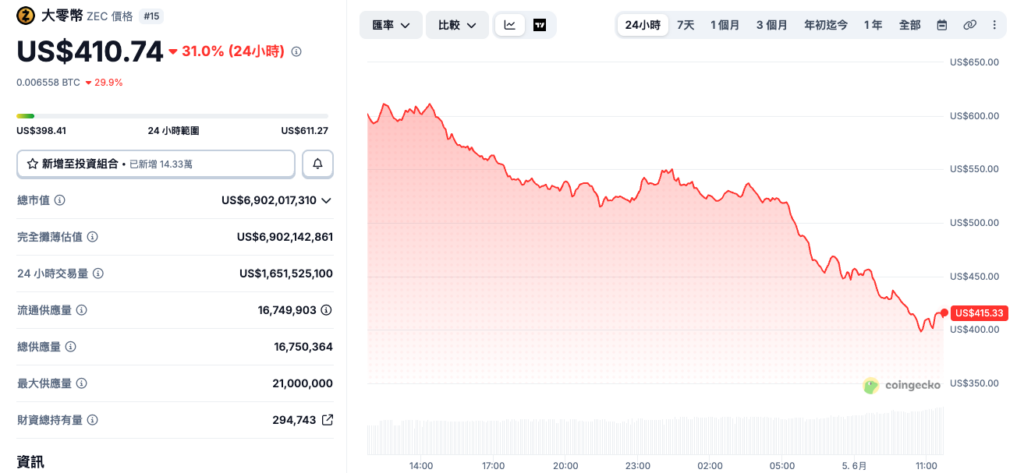Click the Zcash coin logo icon
1024x473 pixels.
pyautogui.click(x=25, y=15)
